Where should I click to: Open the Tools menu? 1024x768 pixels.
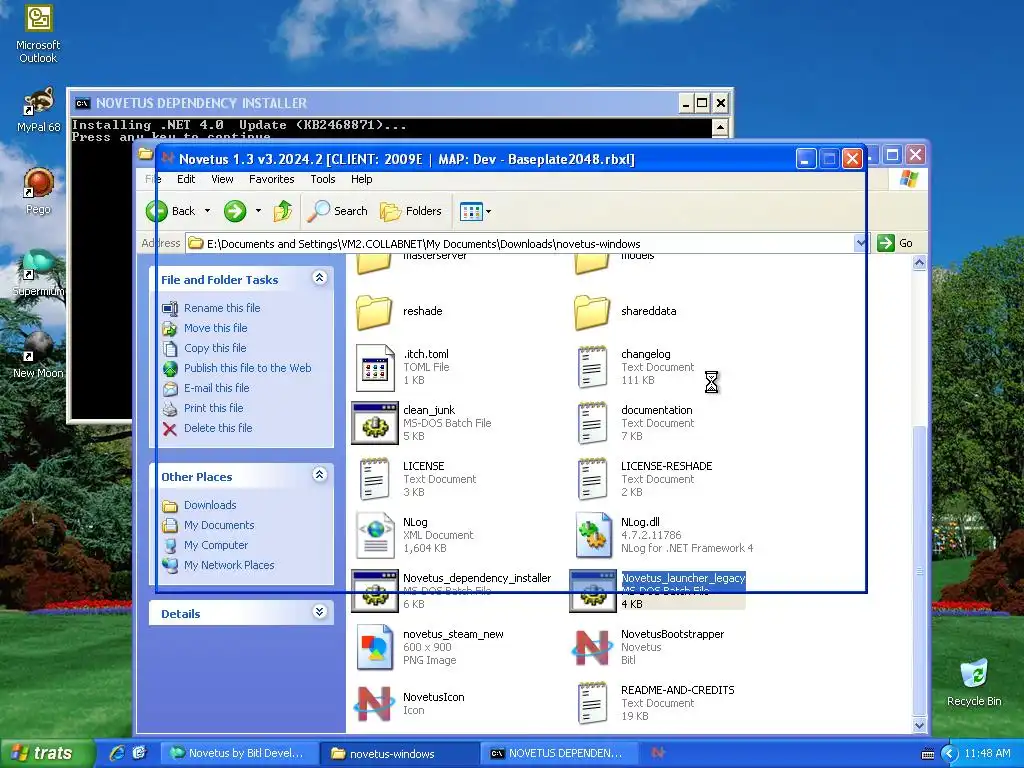click(x=323, y=179)
